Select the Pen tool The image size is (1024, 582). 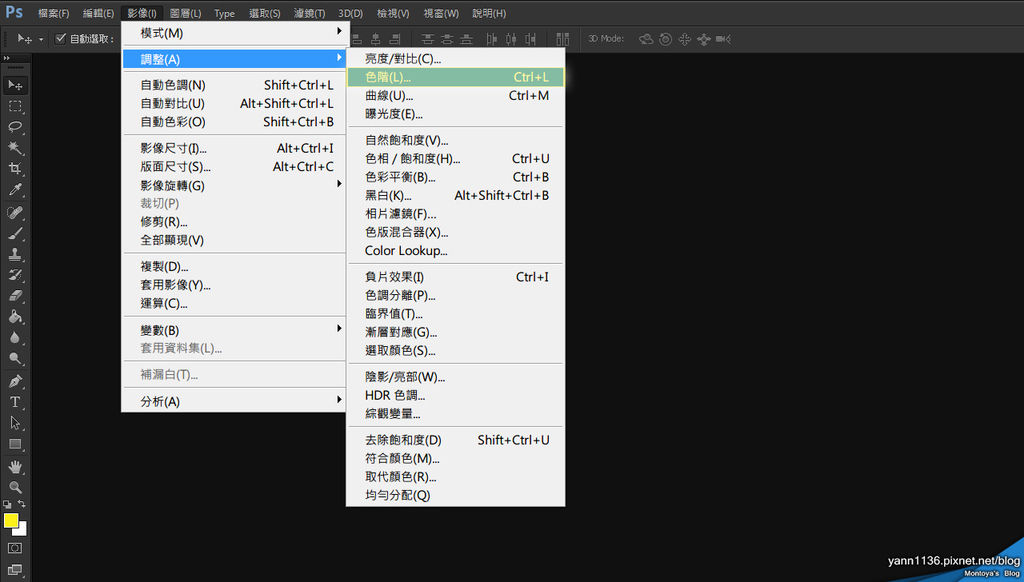pos(14,381)
